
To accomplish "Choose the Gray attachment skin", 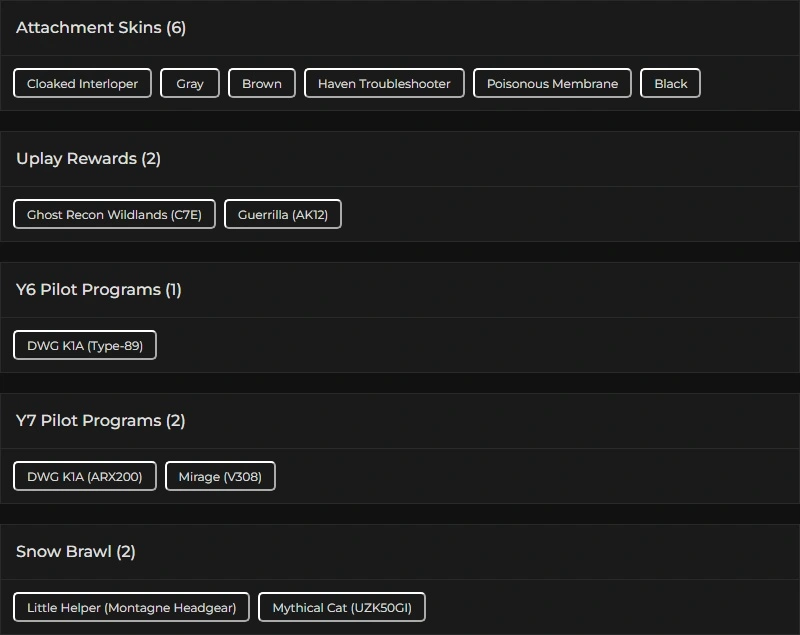I will [x=190, y=83].
